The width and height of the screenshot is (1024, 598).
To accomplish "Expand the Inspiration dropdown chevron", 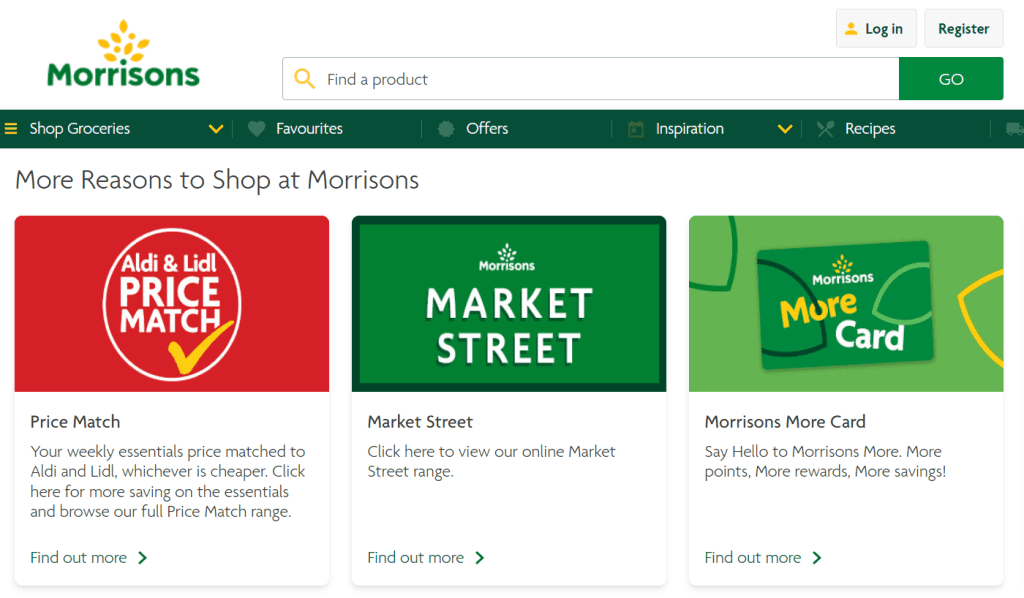I will (x=785, y=129).
